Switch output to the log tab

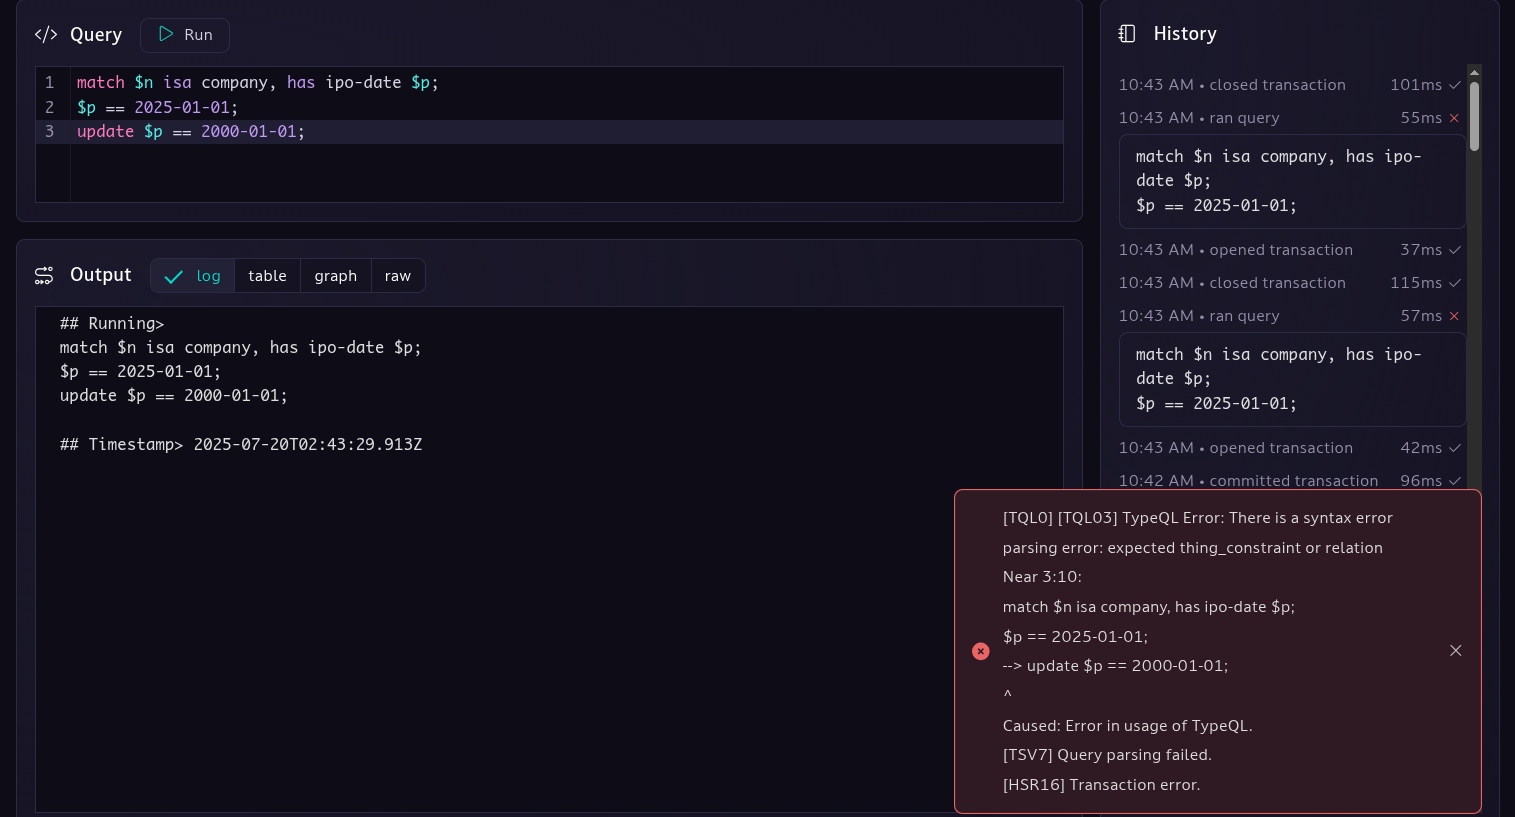(193, 276)
